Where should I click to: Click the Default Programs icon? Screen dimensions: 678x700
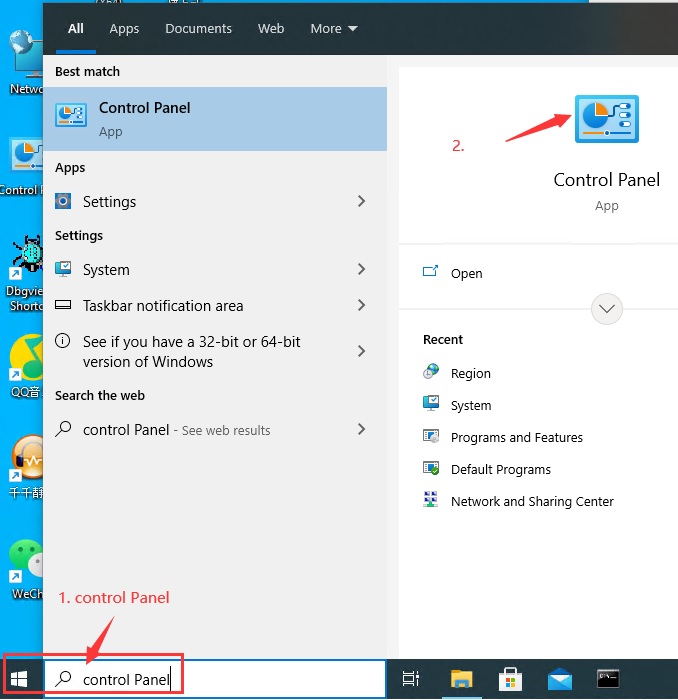tap(431, 468)
